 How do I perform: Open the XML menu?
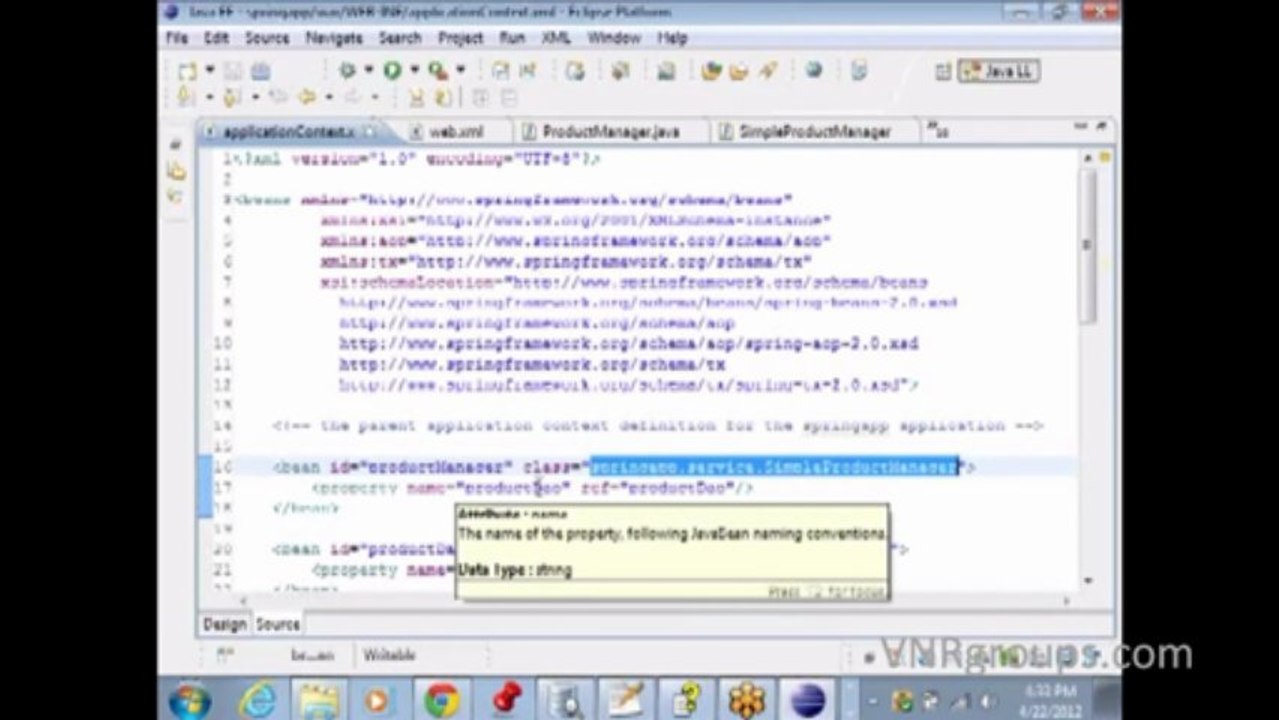coord(555,38)
